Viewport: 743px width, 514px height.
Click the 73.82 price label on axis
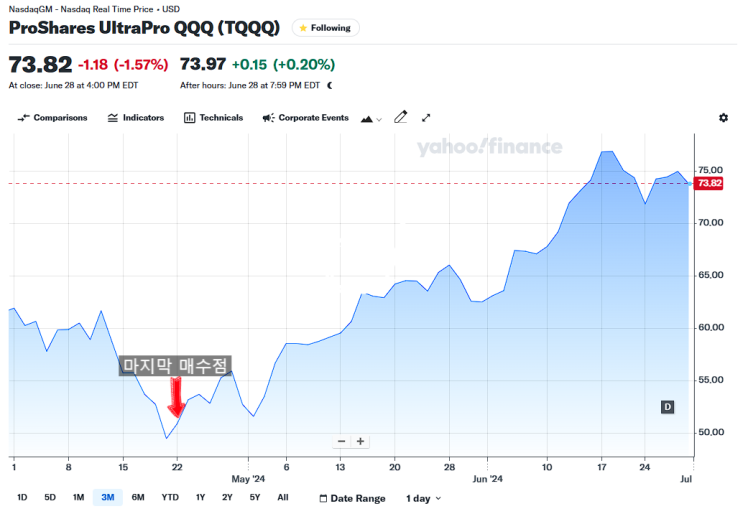[709, 183]
